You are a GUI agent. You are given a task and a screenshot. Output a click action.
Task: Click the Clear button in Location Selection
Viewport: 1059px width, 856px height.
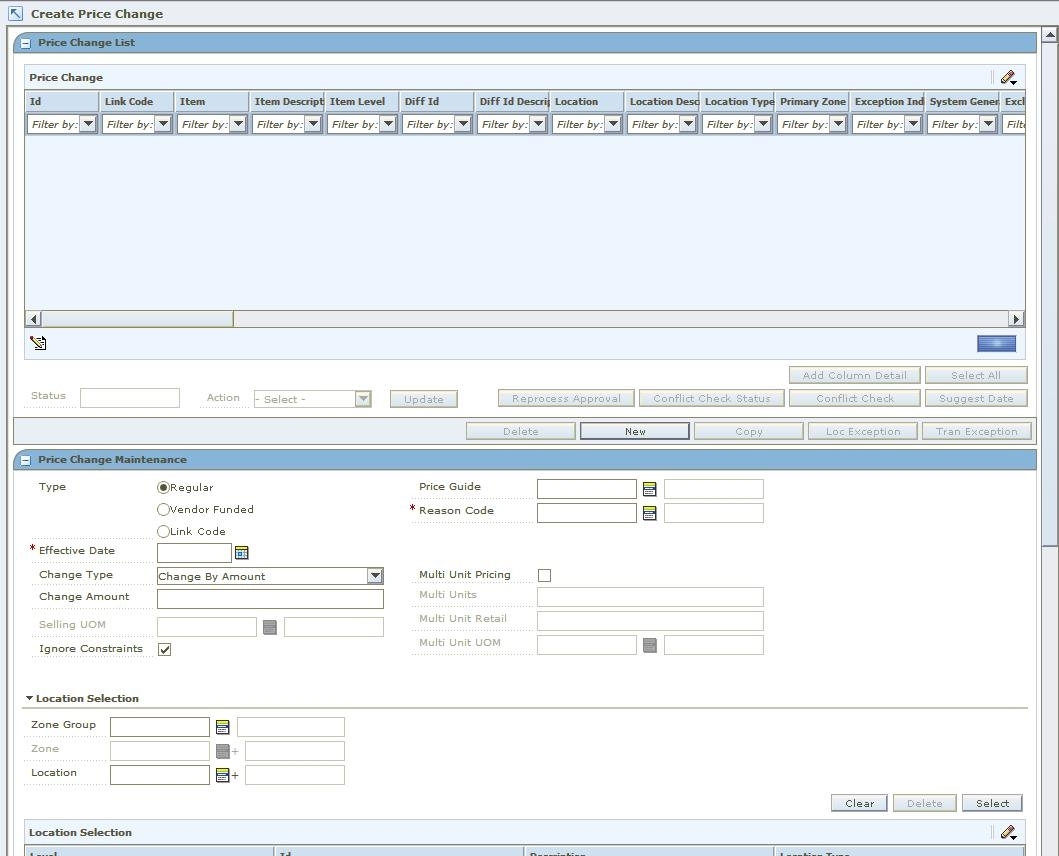point(859,803)
